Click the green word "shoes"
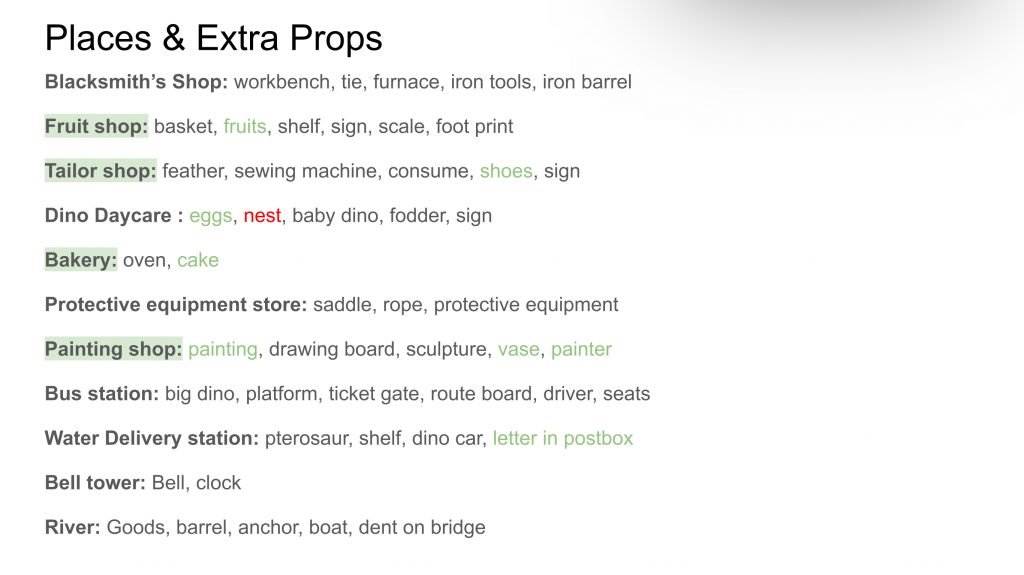Image resolution: width=1024 pixels, height=575 pixels. tap(506, 171)
